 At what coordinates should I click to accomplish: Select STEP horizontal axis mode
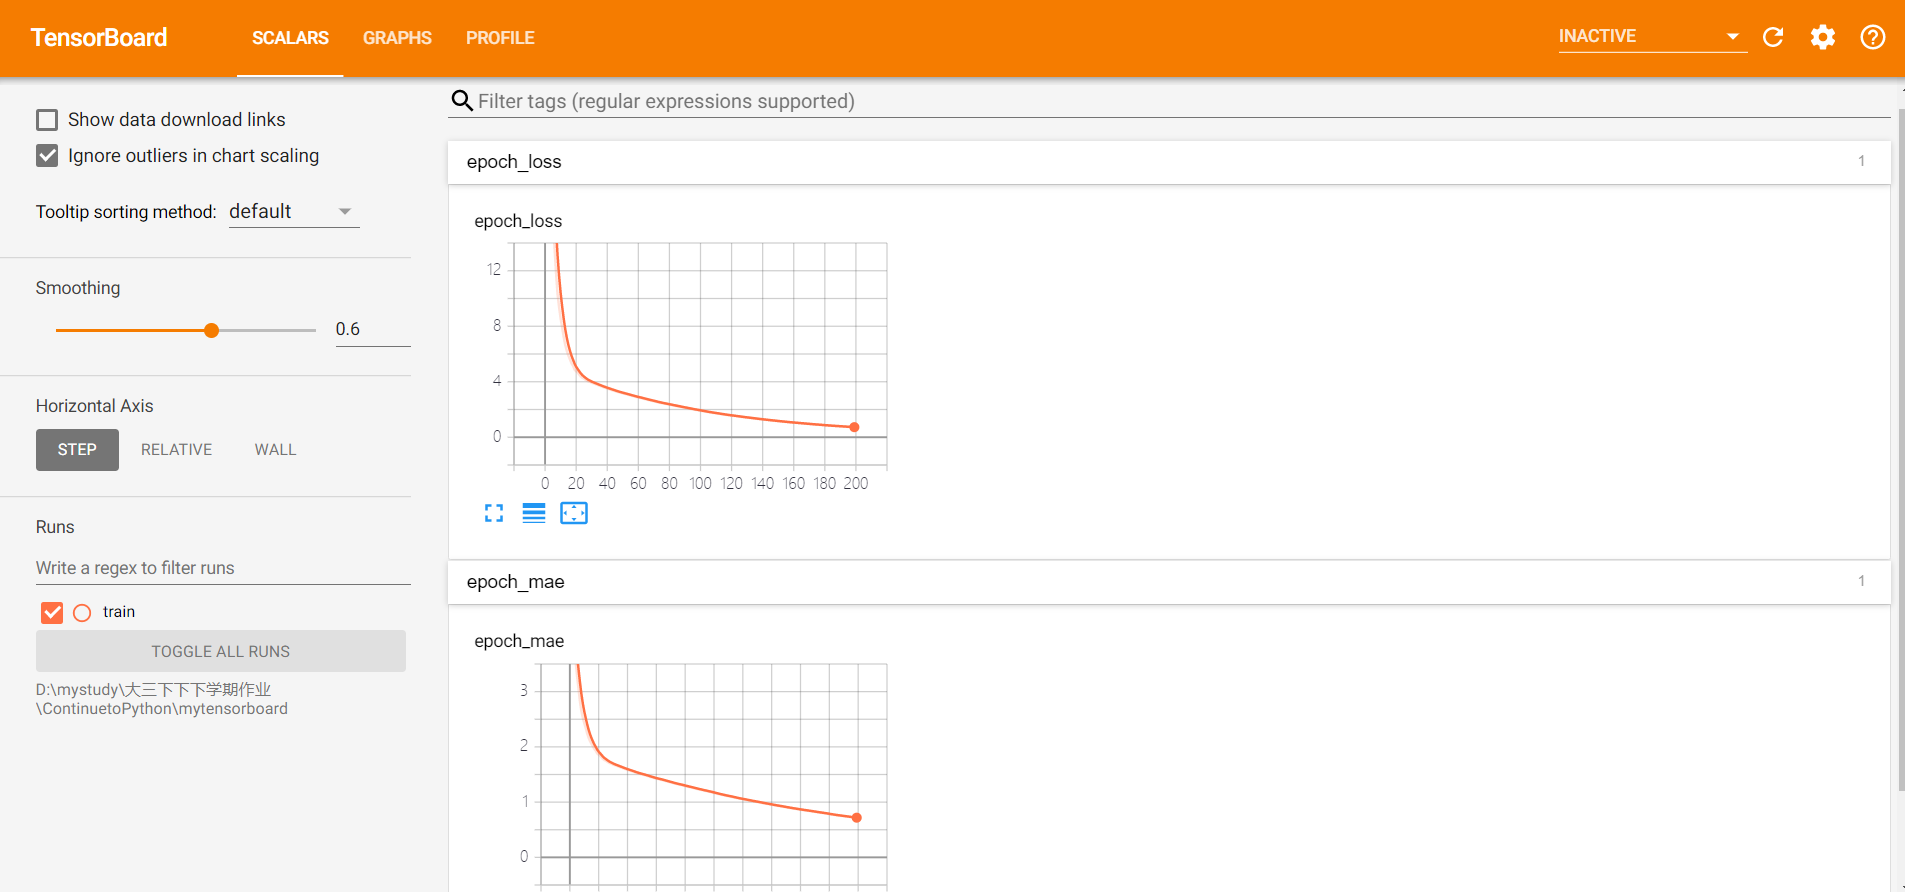pos(77,450)
